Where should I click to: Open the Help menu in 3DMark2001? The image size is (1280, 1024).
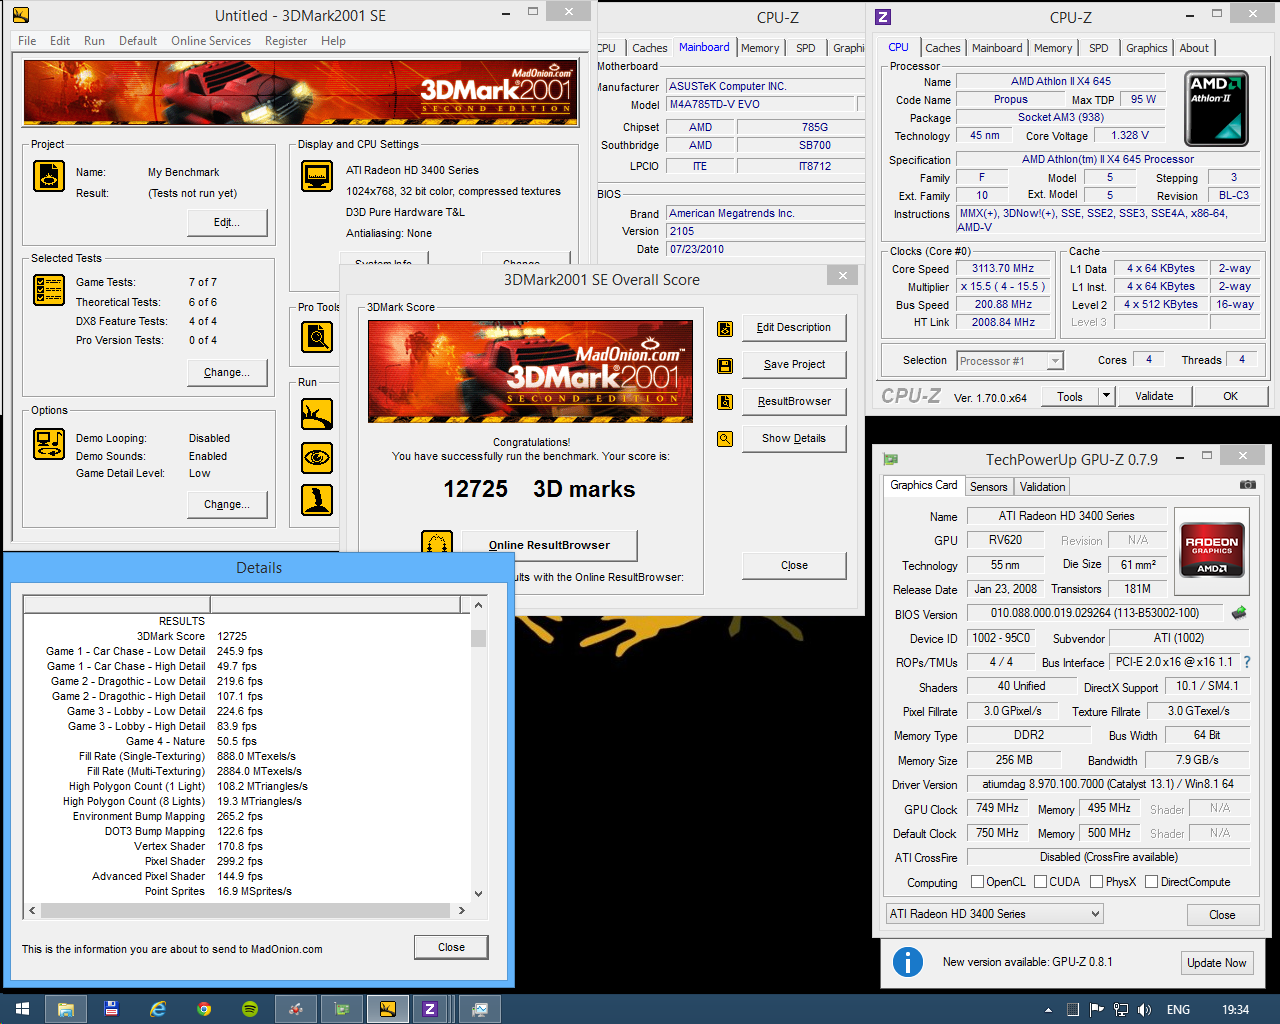click(333, 41)
